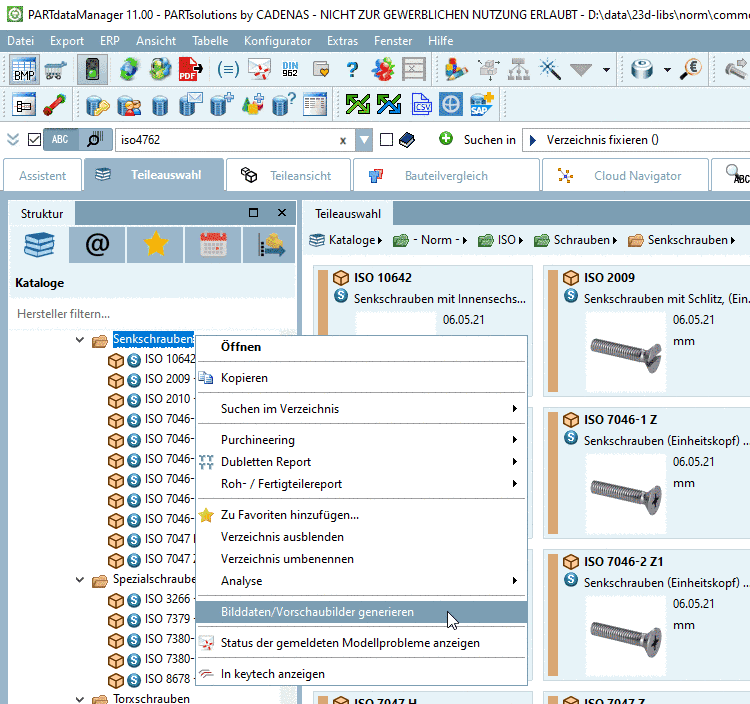
Task: Open the Dubletten Report submenu
Action: pos(362,462)
